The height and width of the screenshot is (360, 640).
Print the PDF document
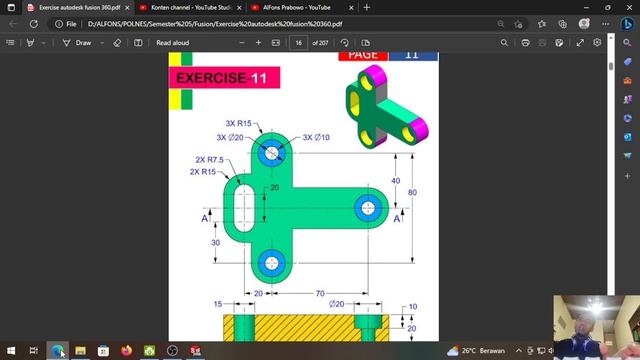[525, 43]
